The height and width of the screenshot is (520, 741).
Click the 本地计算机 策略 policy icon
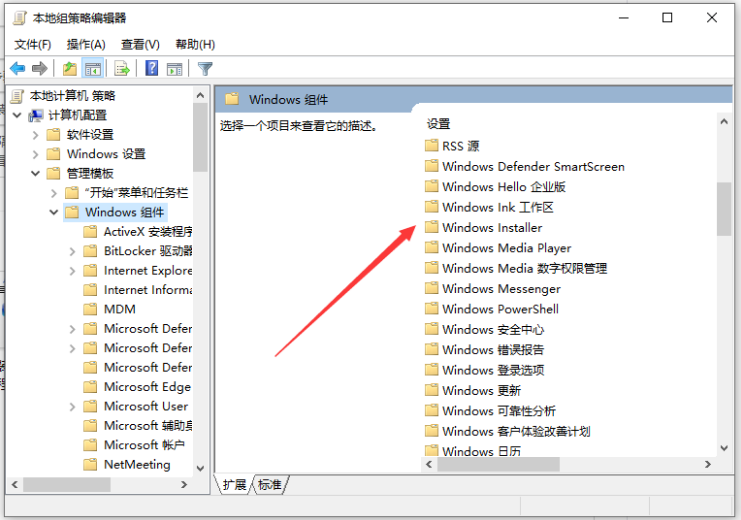pyautogui.click(x=17, y=96)
